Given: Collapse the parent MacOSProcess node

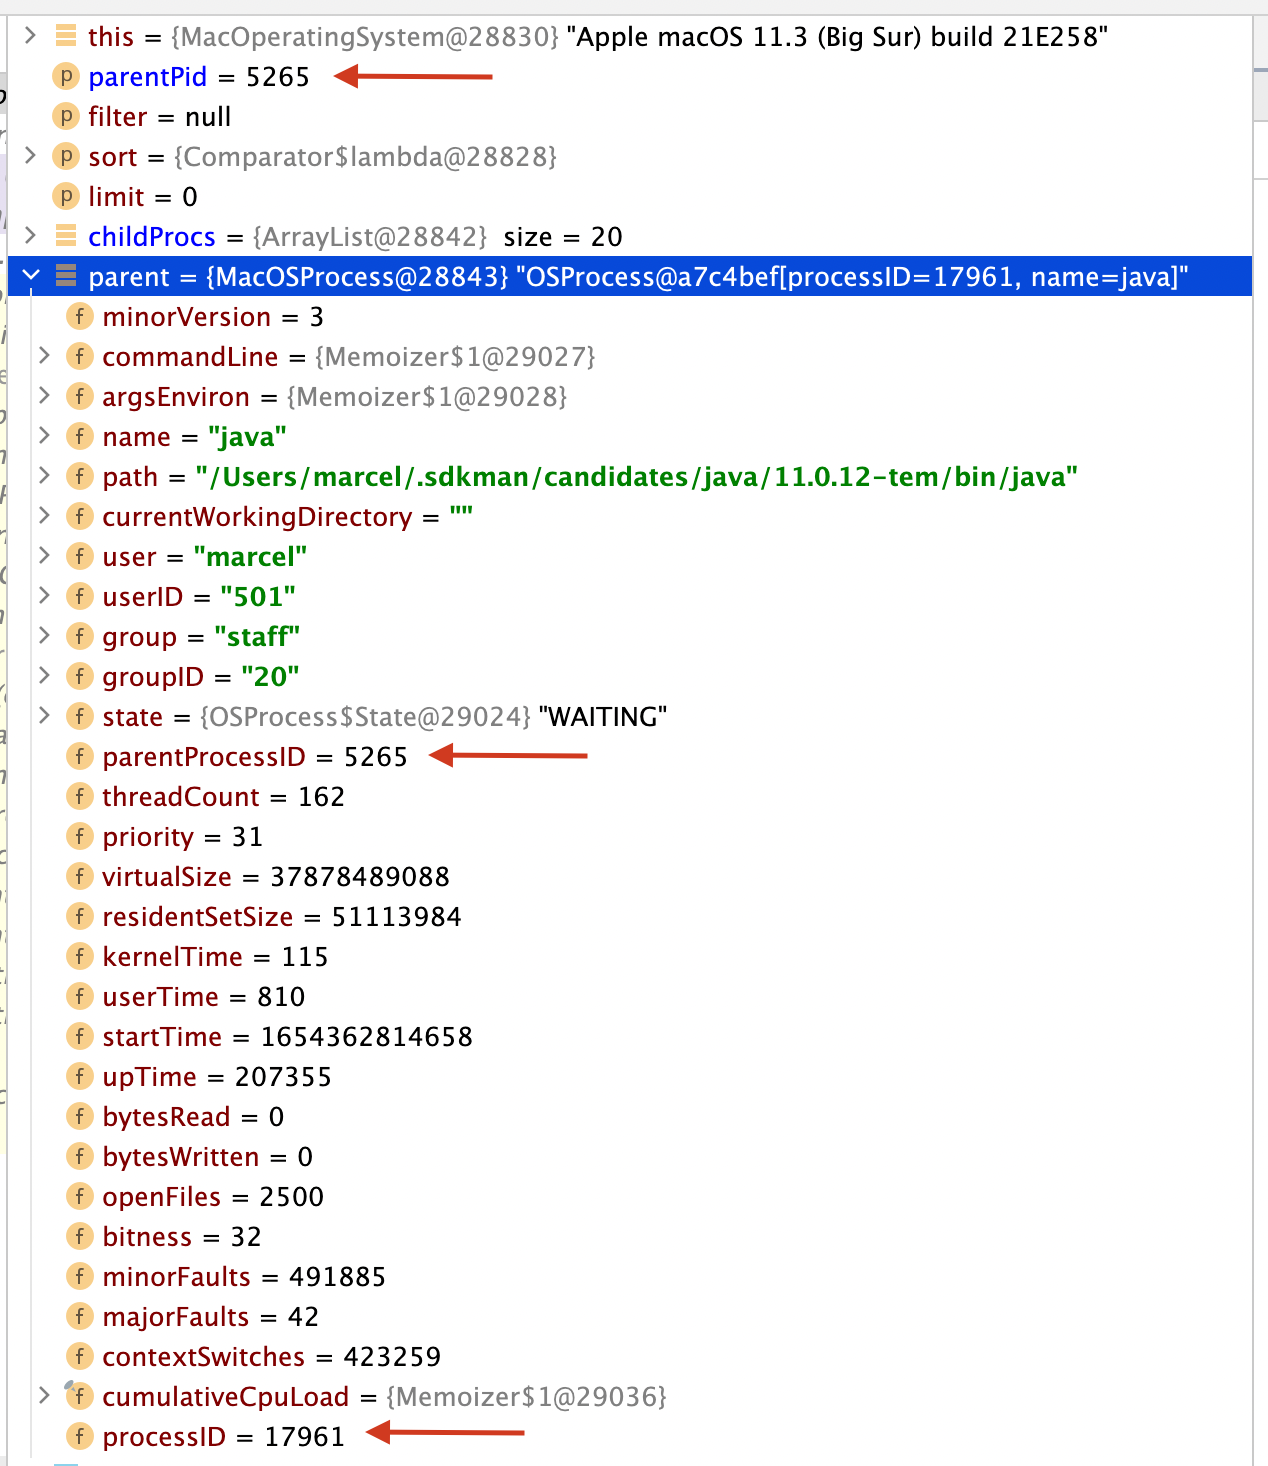Looking at the screenshot, I should (30, 276).
